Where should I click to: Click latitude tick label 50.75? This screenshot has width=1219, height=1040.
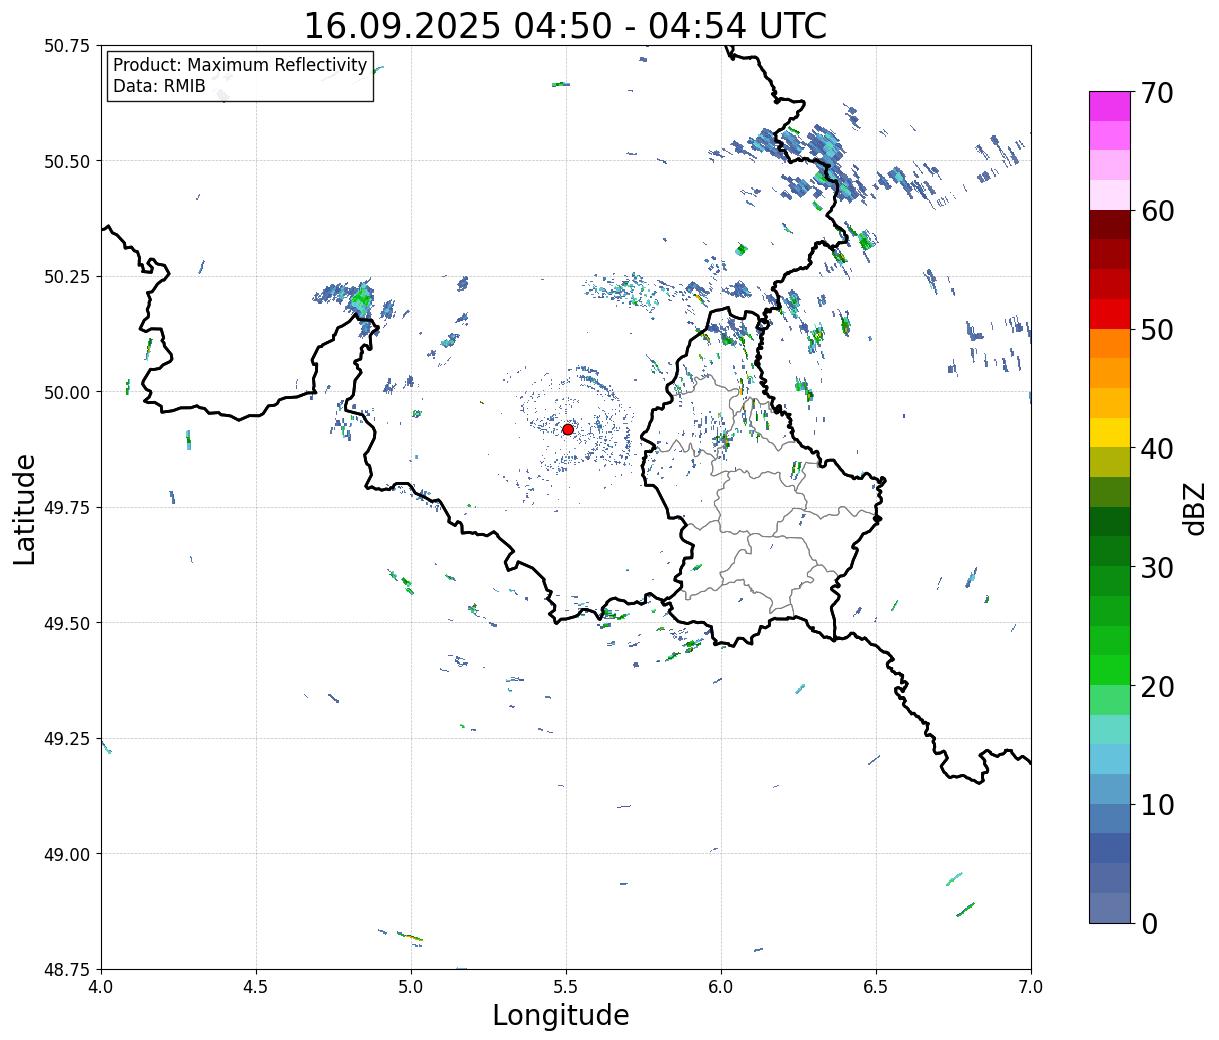(66, 46)
